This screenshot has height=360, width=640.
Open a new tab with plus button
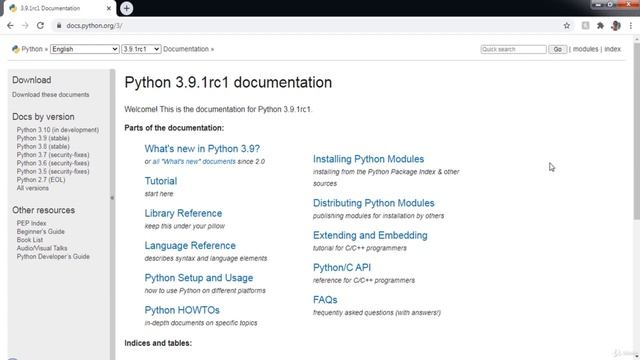(126, 8)
